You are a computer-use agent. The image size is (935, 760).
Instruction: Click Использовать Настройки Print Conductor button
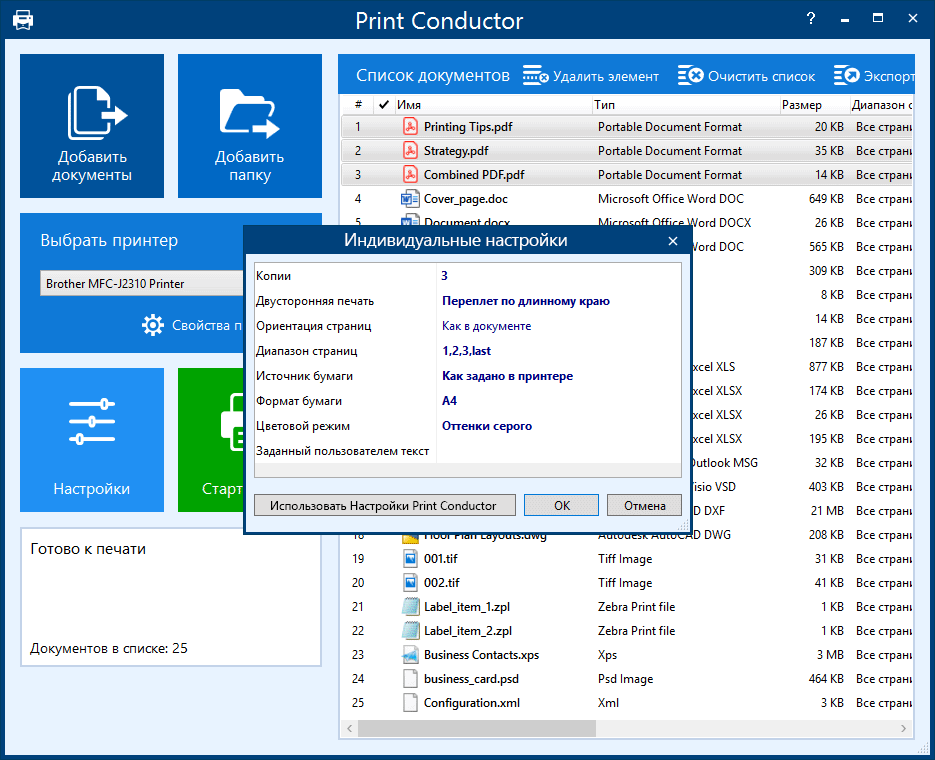[x=385, y=505]
